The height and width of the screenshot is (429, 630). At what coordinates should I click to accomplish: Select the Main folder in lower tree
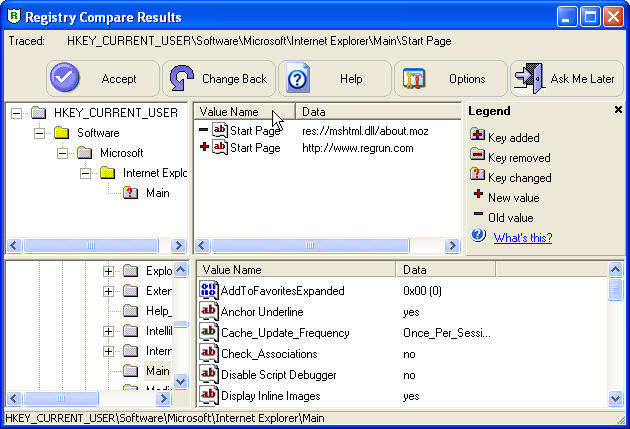click(x=156, y=371)
